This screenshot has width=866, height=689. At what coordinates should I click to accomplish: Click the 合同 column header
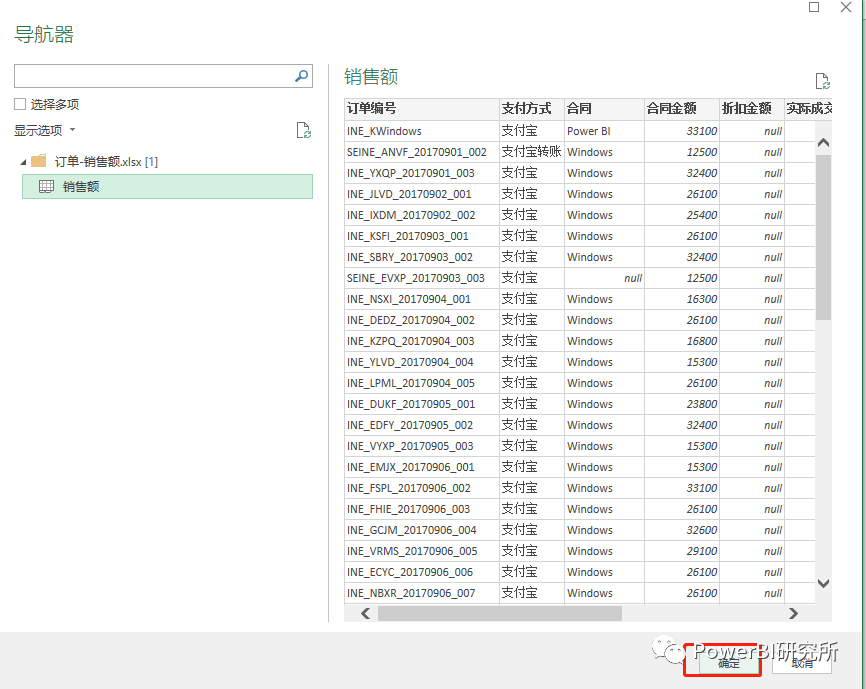pyautogui.click(x=604, y=109)
